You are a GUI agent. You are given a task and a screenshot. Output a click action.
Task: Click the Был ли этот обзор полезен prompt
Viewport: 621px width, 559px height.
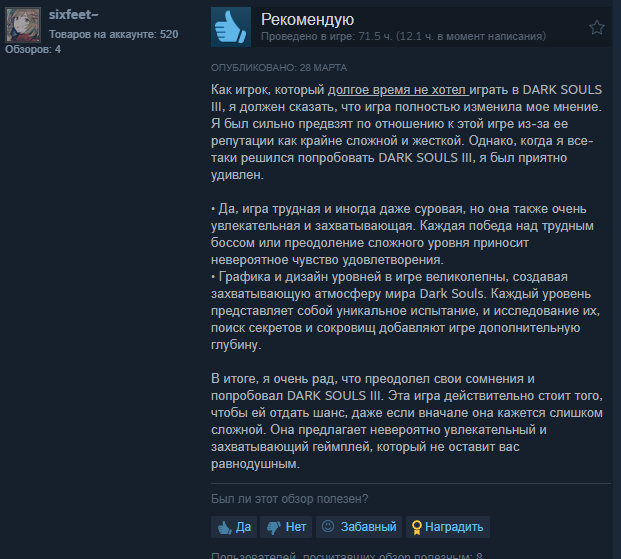pyautogui.click(x=290, y=499)
